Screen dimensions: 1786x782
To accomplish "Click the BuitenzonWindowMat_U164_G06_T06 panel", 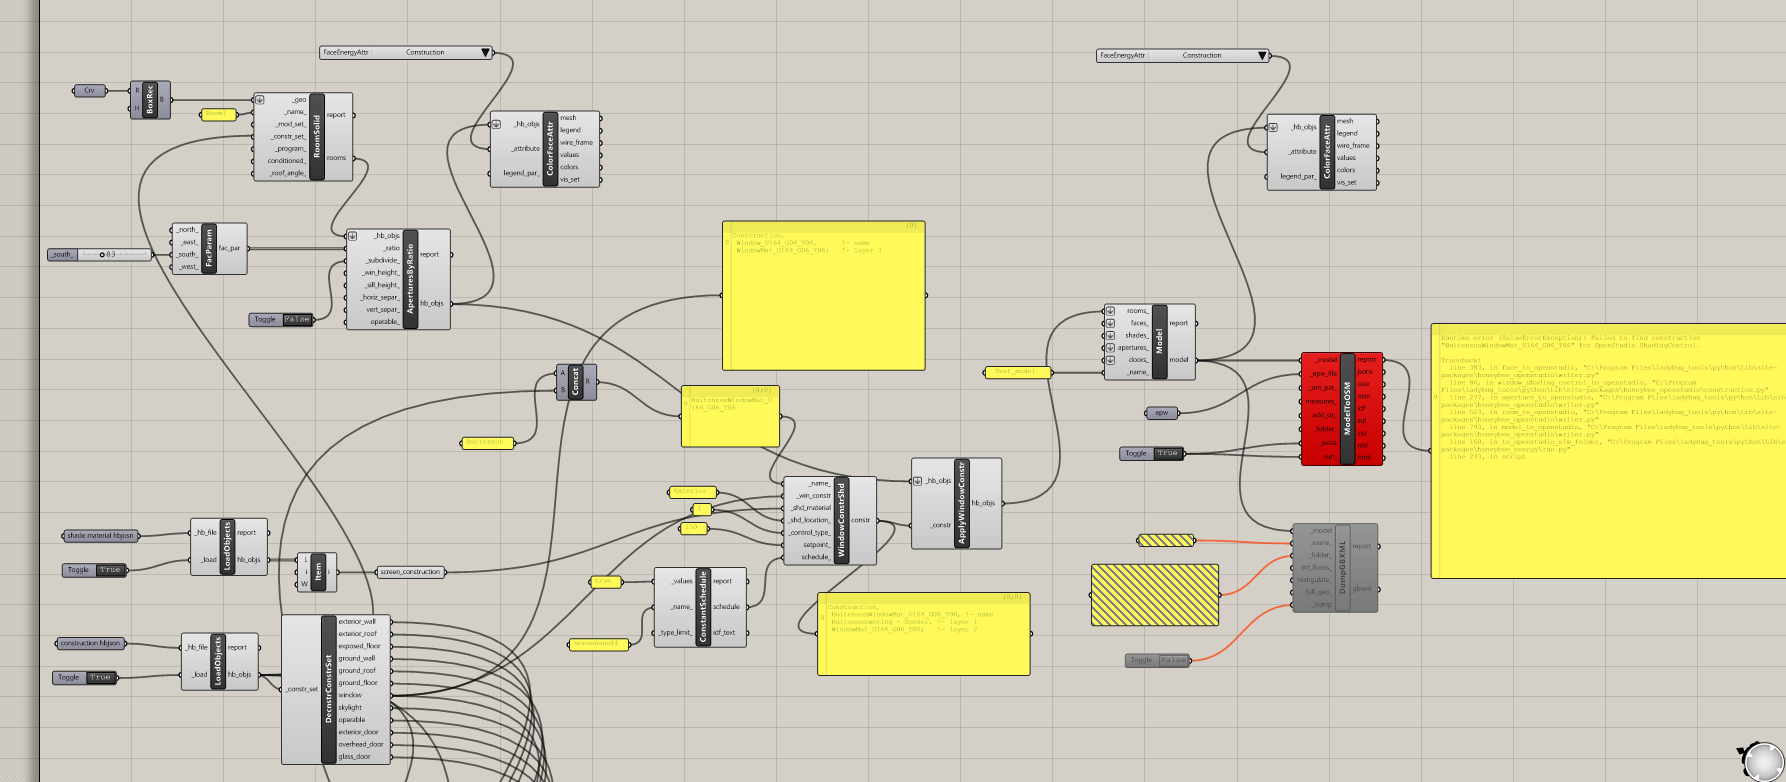I will pos(730,416).
